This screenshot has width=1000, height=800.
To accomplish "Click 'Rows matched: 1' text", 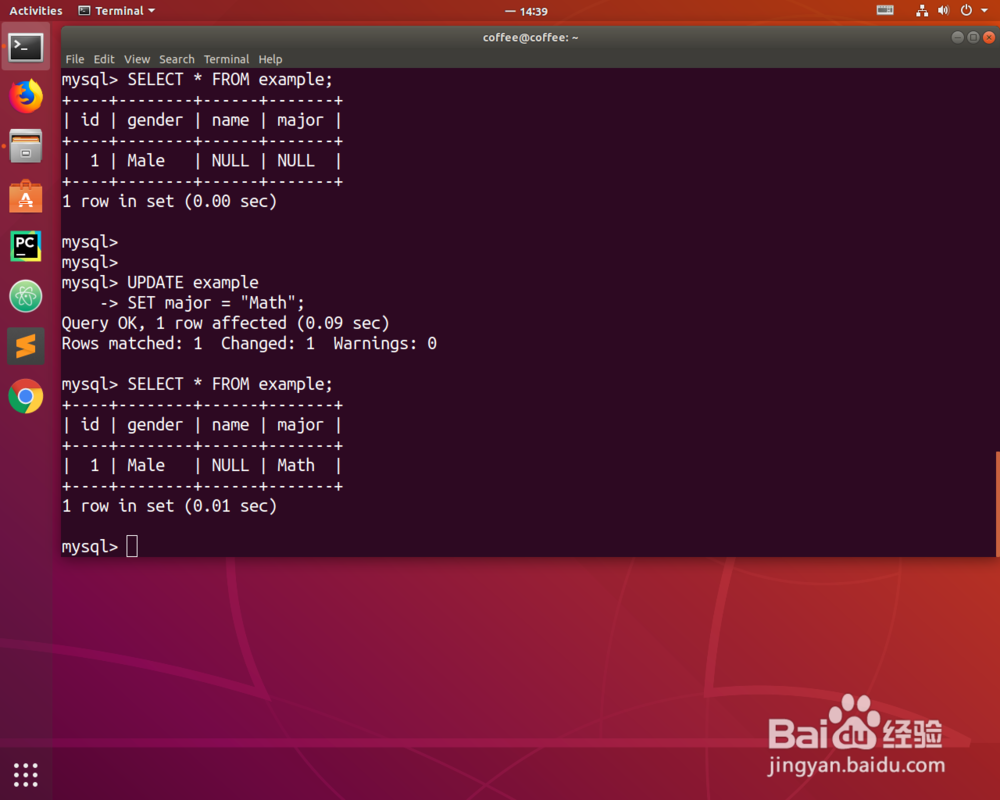I will [132, 344].
